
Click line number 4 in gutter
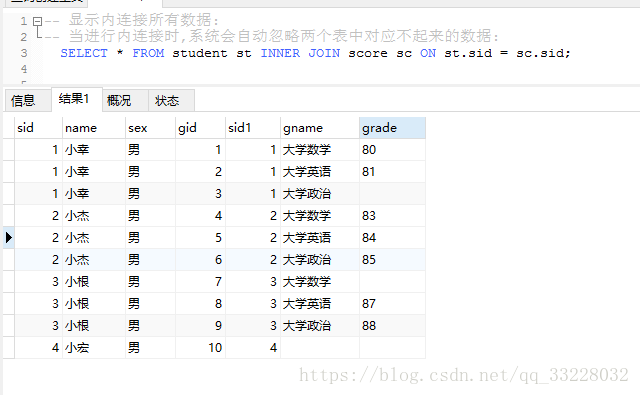tap(24, 69)
